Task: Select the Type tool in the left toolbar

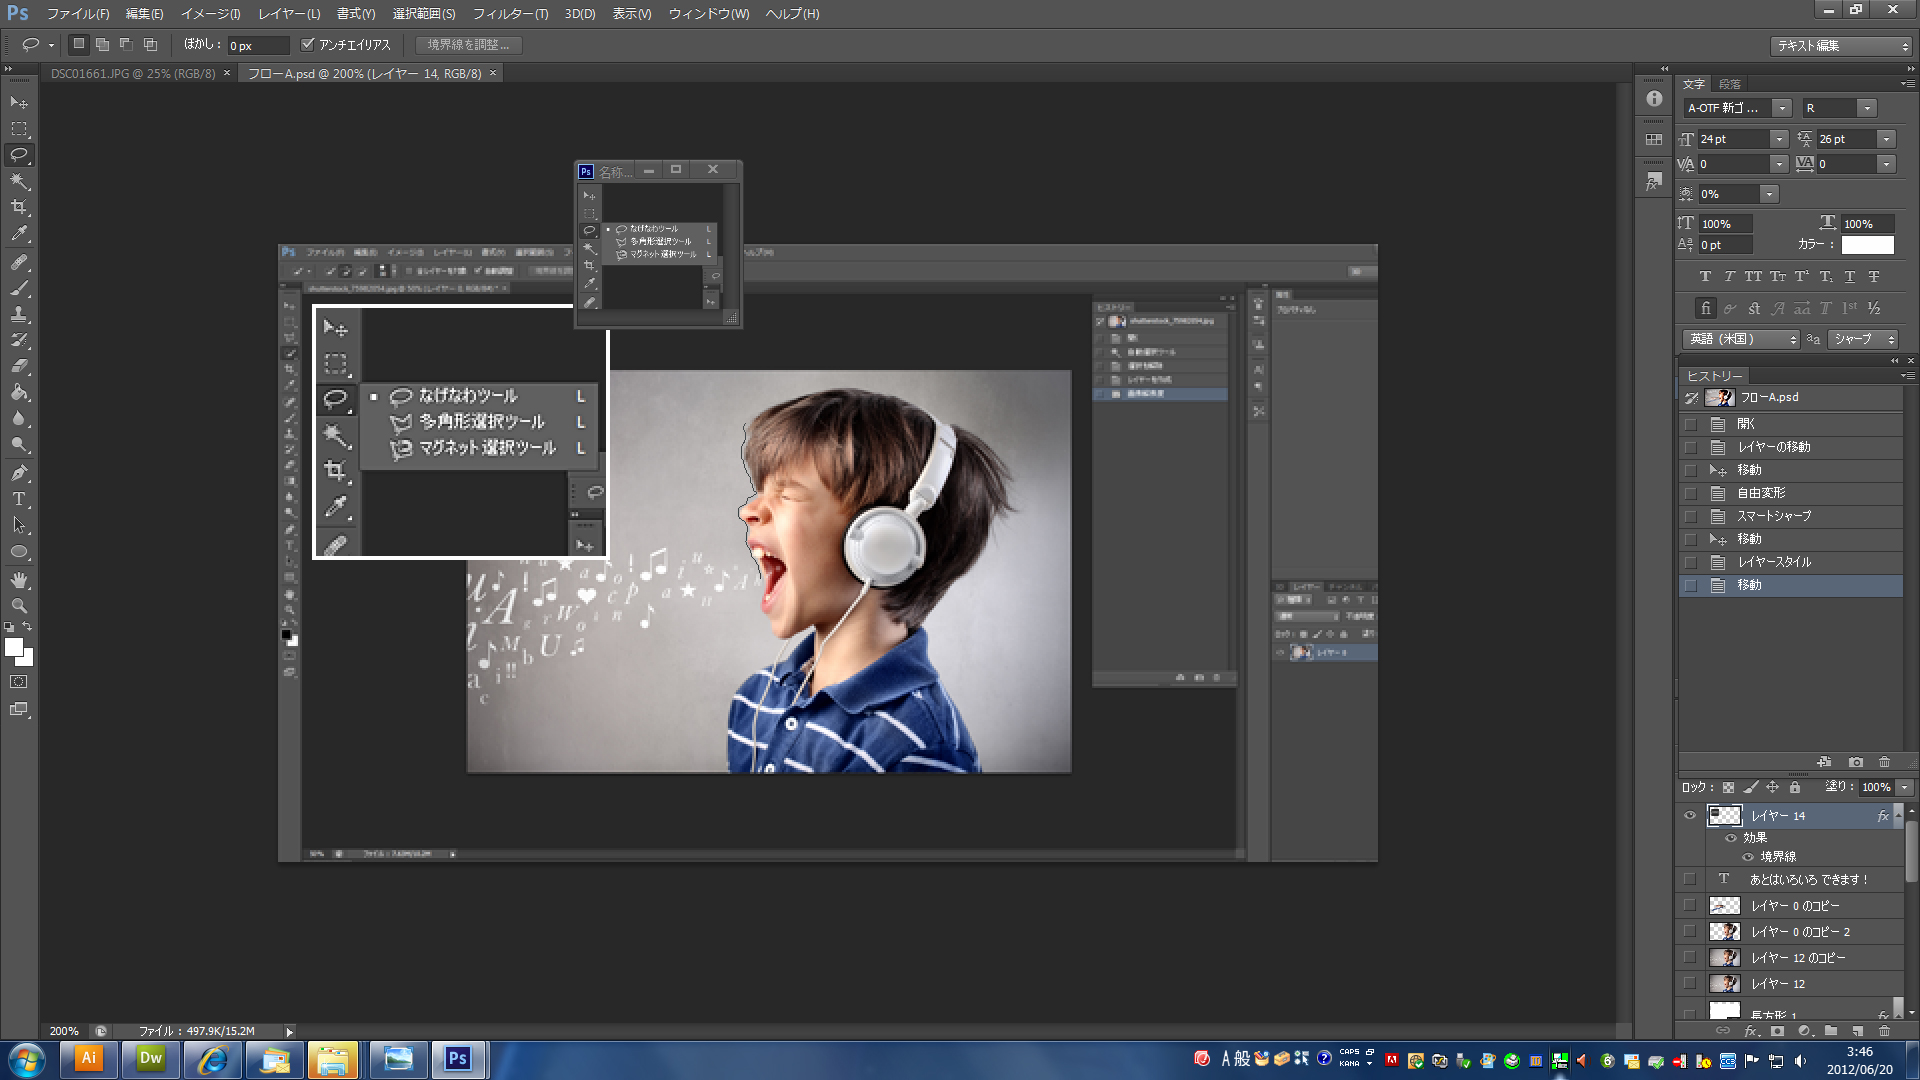Action: (19, 499)
